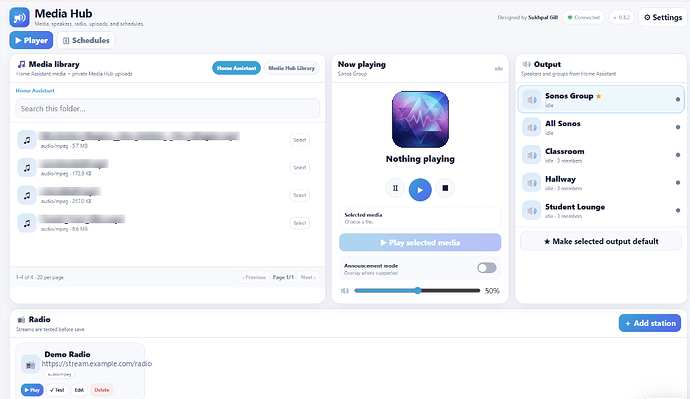This screenshot has height=399, width=690.
Task: Switch to Media Hub Library source
Action: pos(291,68)
